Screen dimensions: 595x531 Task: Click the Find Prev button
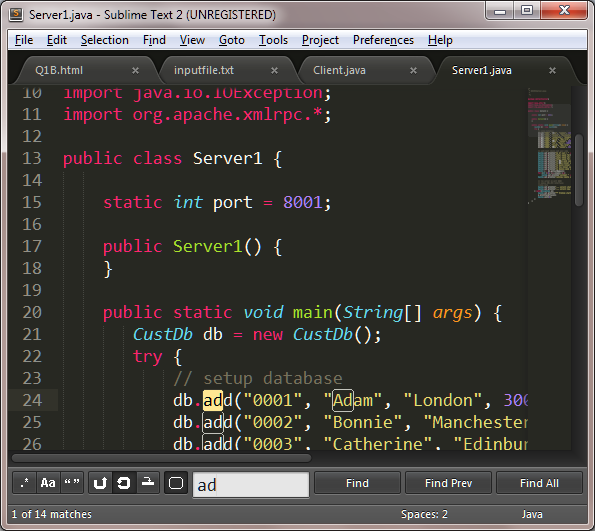coord(448,483)
